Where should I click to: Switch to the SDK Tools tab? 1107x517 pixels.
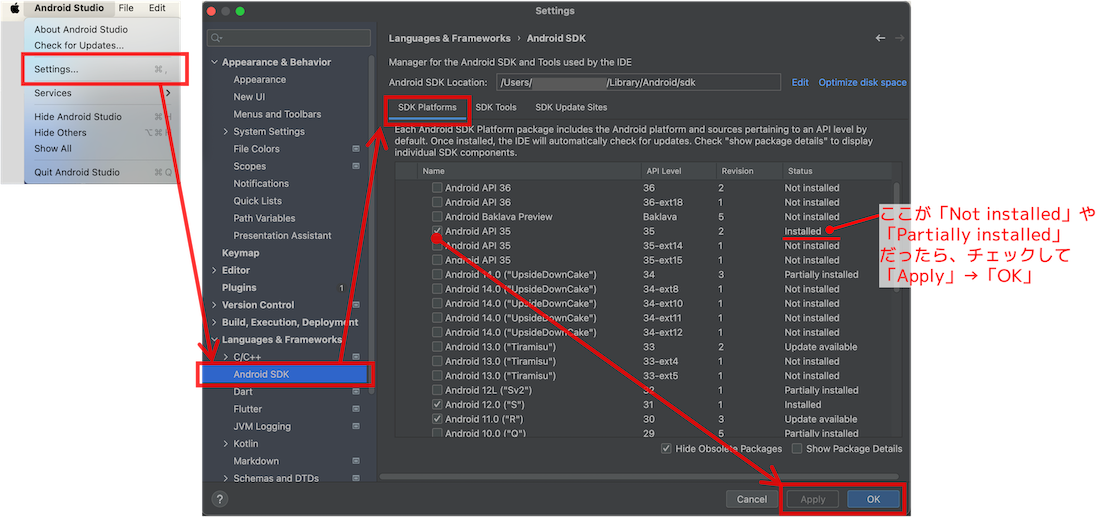[x=496, y=107]
